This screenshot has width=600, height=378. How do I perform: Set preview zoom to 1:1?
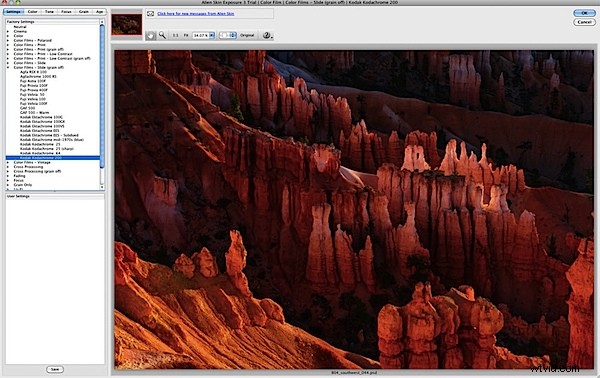click(175, 35)
